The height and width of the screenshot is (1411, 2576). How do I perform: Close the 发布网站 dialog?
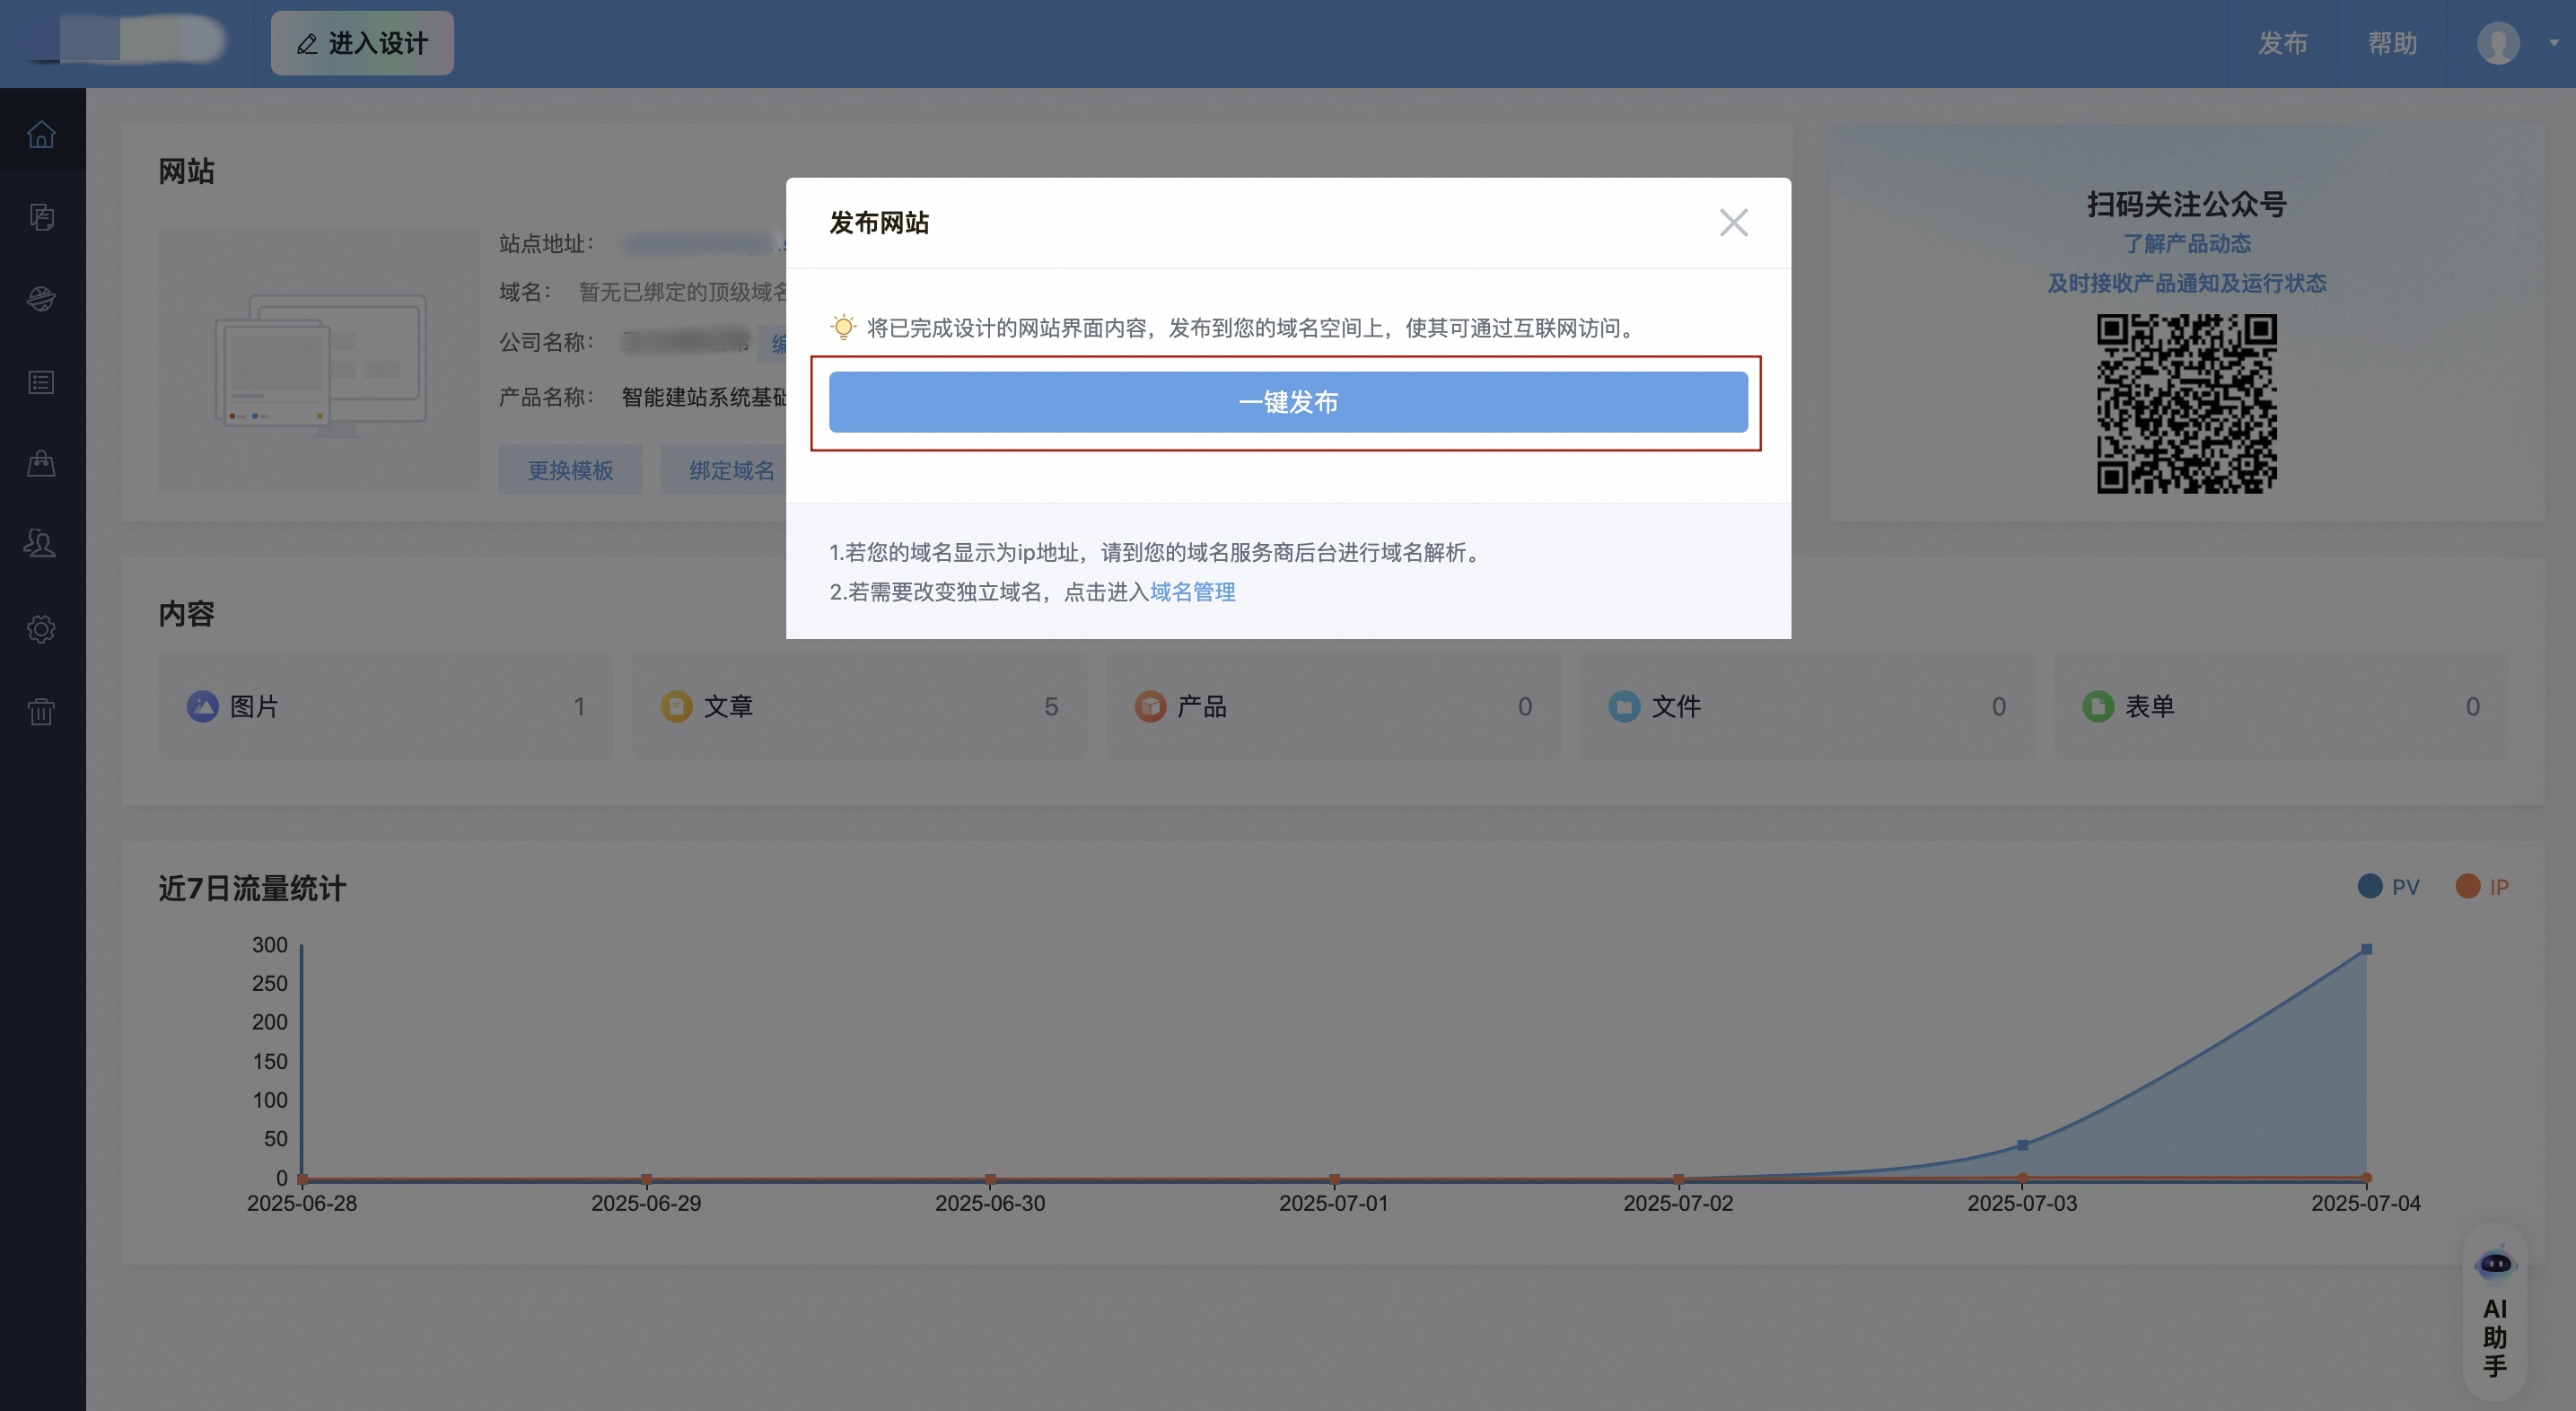point(1734,222)
